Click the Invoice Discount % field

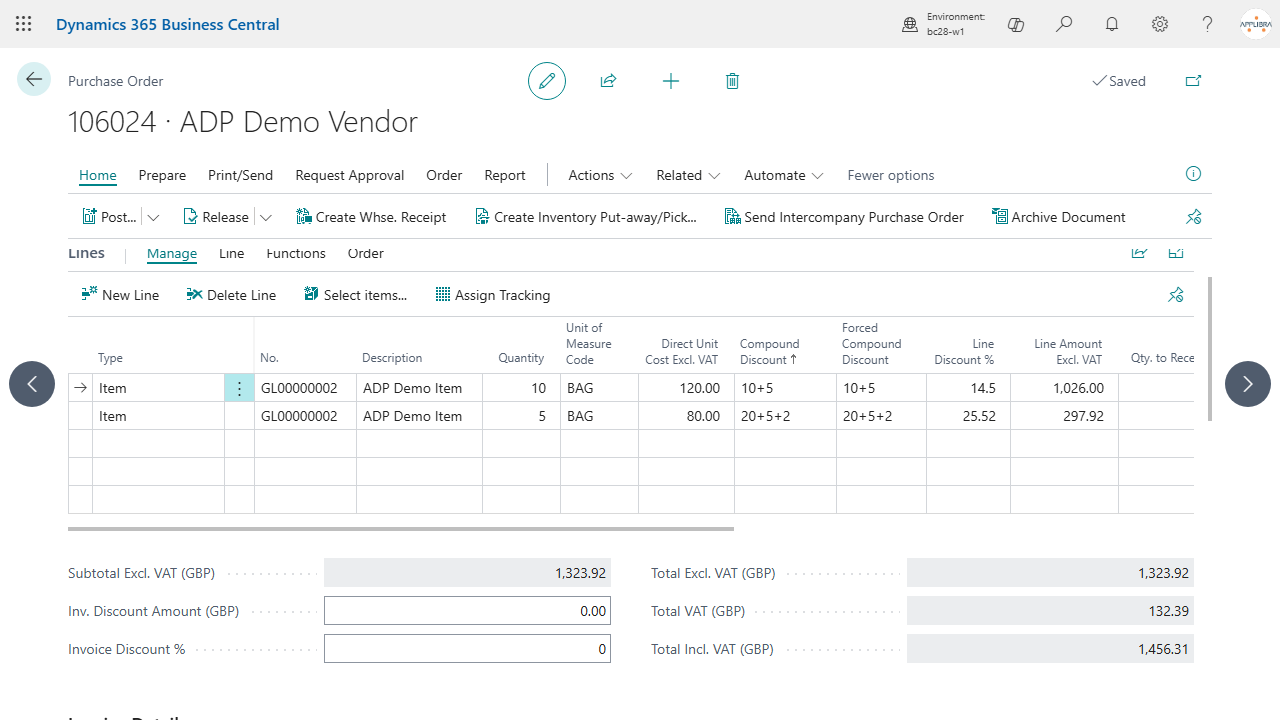click(x=467, y=649)
